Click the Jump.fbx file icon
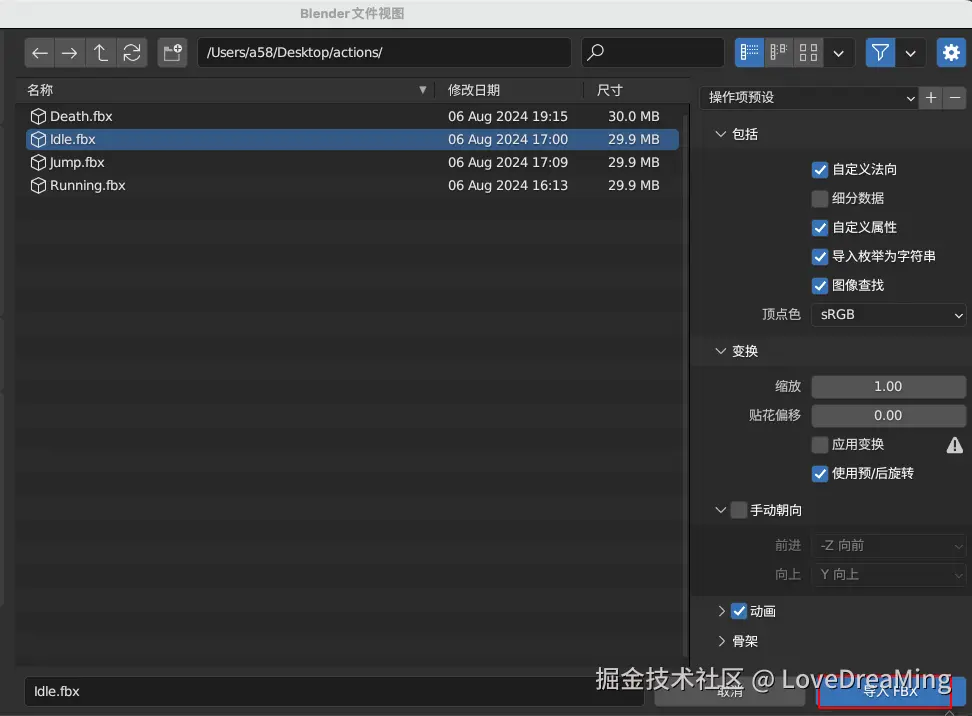The width and height of the screenshot is (972, 716). tap(38, 162)
